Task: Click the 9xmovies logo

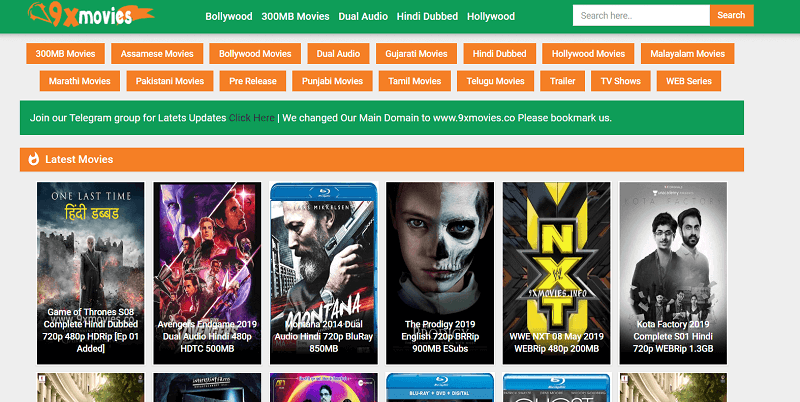Action: point(91,14)
